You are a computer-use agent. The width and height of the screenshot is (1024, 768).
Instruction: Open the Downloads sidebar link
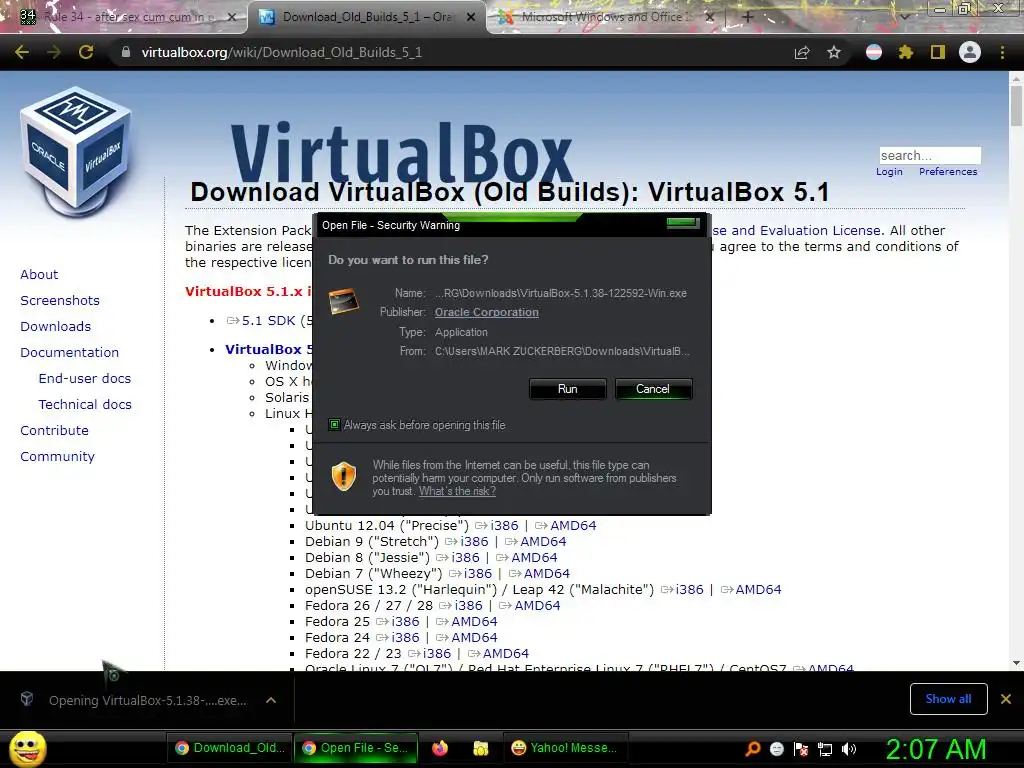pos(56,327)
